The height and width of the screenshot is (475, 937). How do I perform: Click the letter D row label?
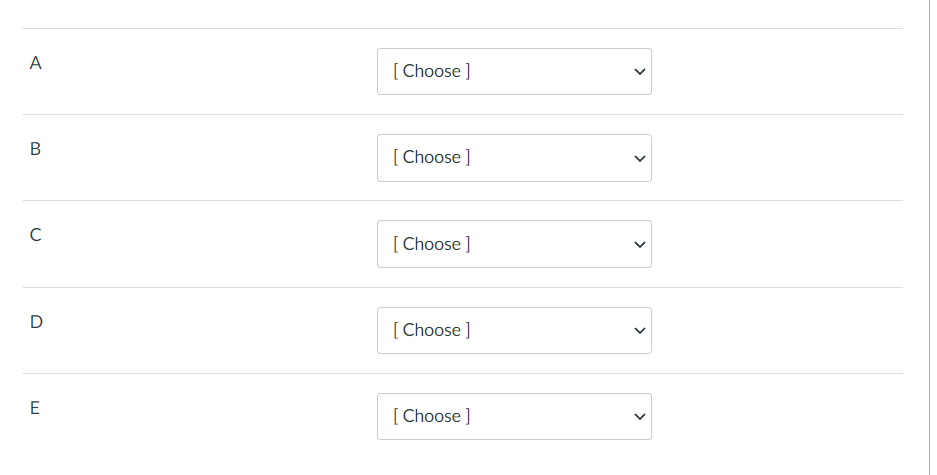click(36, 322)
